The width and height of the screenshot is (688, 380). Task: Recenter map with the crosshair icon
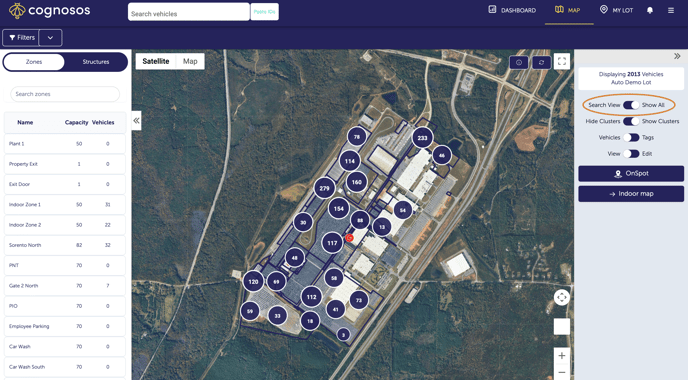(x=562, y=298)
